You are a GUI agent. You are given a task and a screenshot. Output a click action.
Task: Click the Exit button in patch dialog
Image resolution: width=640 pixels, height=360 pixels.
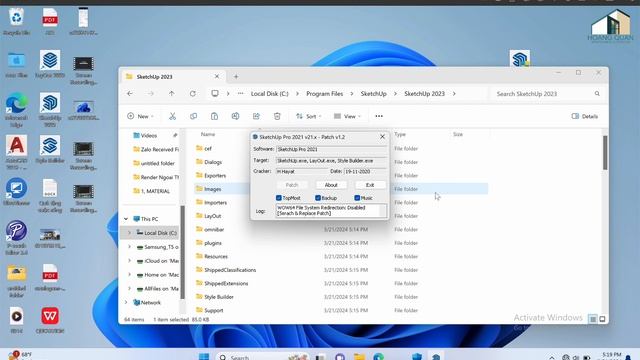[x=370, y=185]
